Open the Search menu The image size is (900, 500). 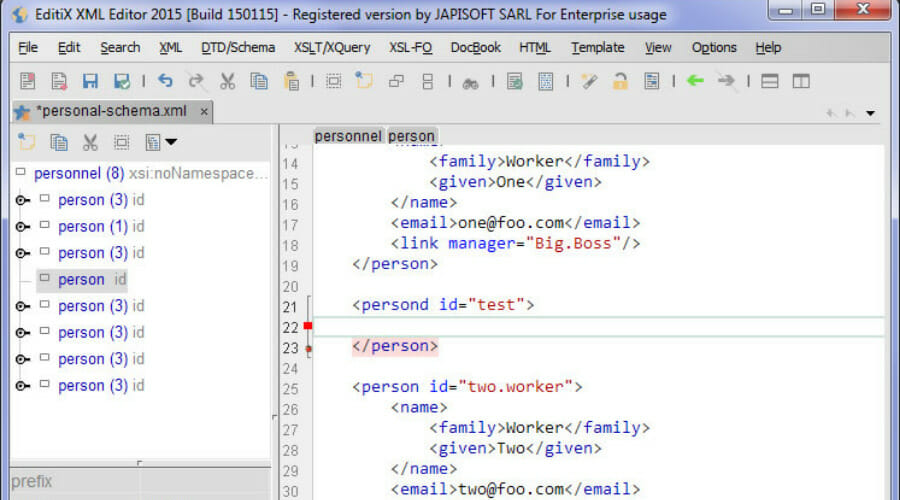pos(120,48)
